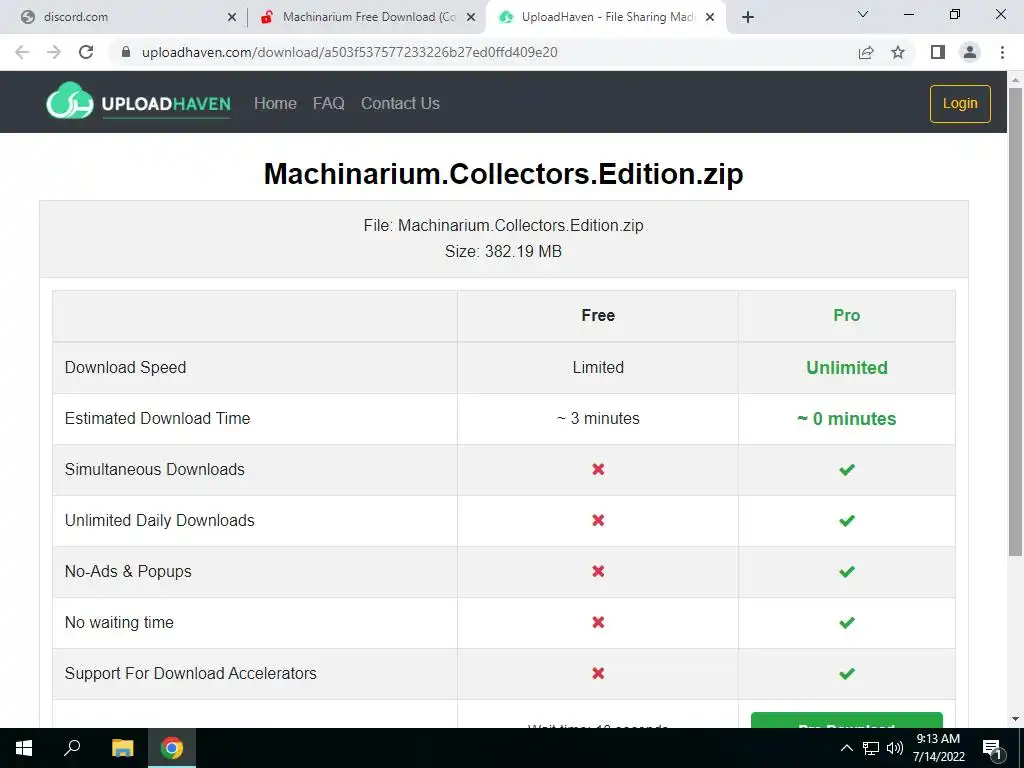Click green check in Download Accelerators row
Viewport: 1024px width, 768px height.
coord(847,673)
